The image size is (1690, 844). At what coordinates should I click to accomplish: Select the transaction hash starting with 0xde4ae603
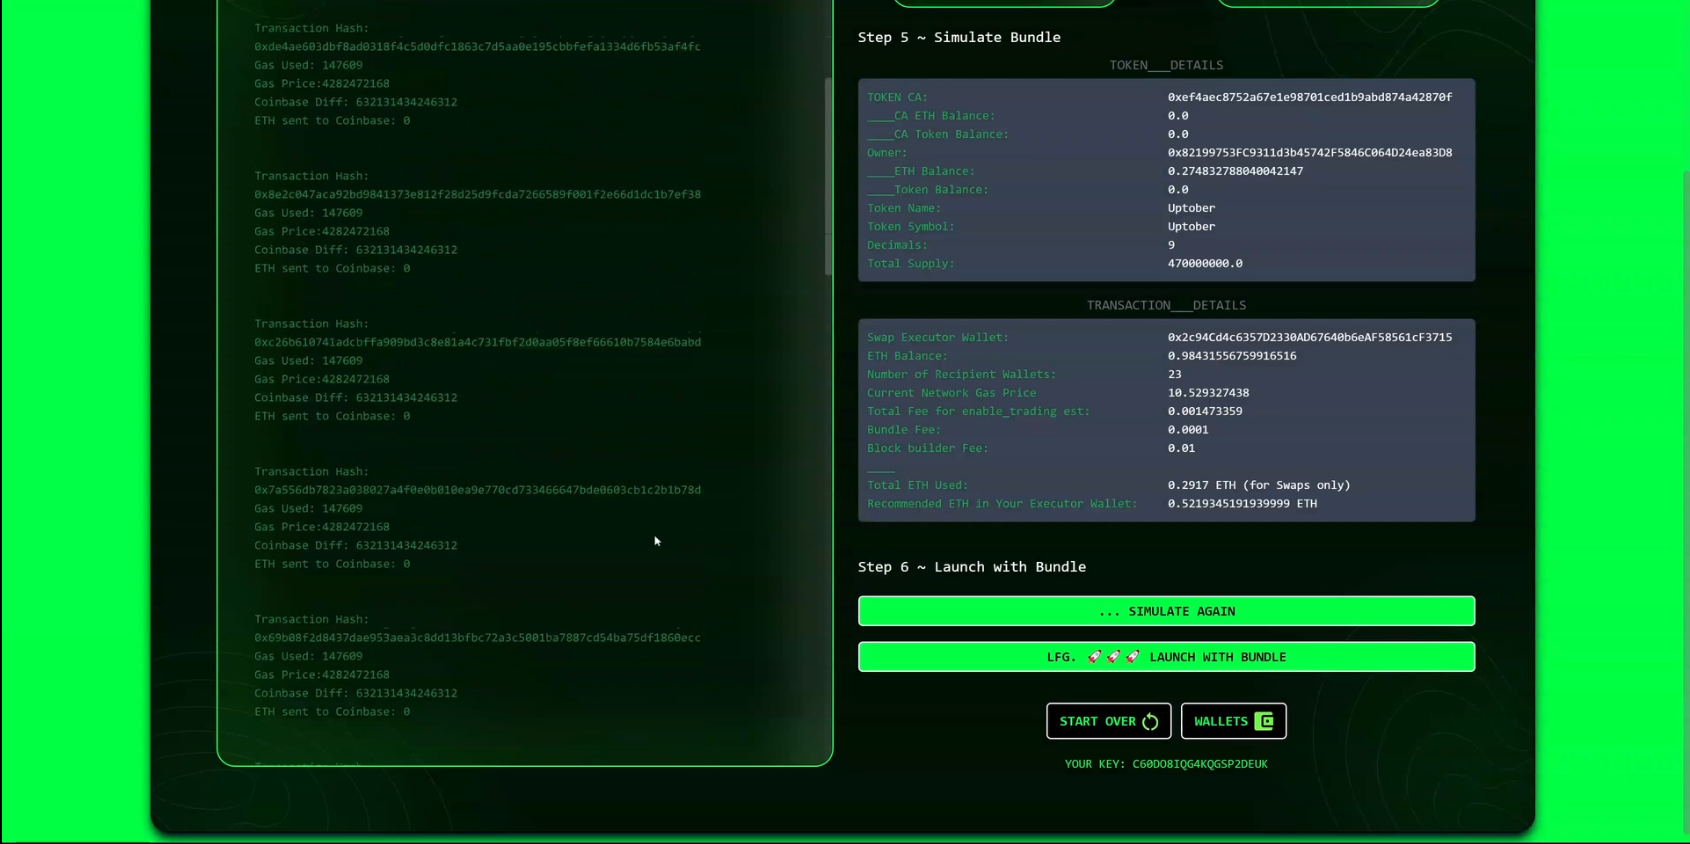(x=477, y=47)
